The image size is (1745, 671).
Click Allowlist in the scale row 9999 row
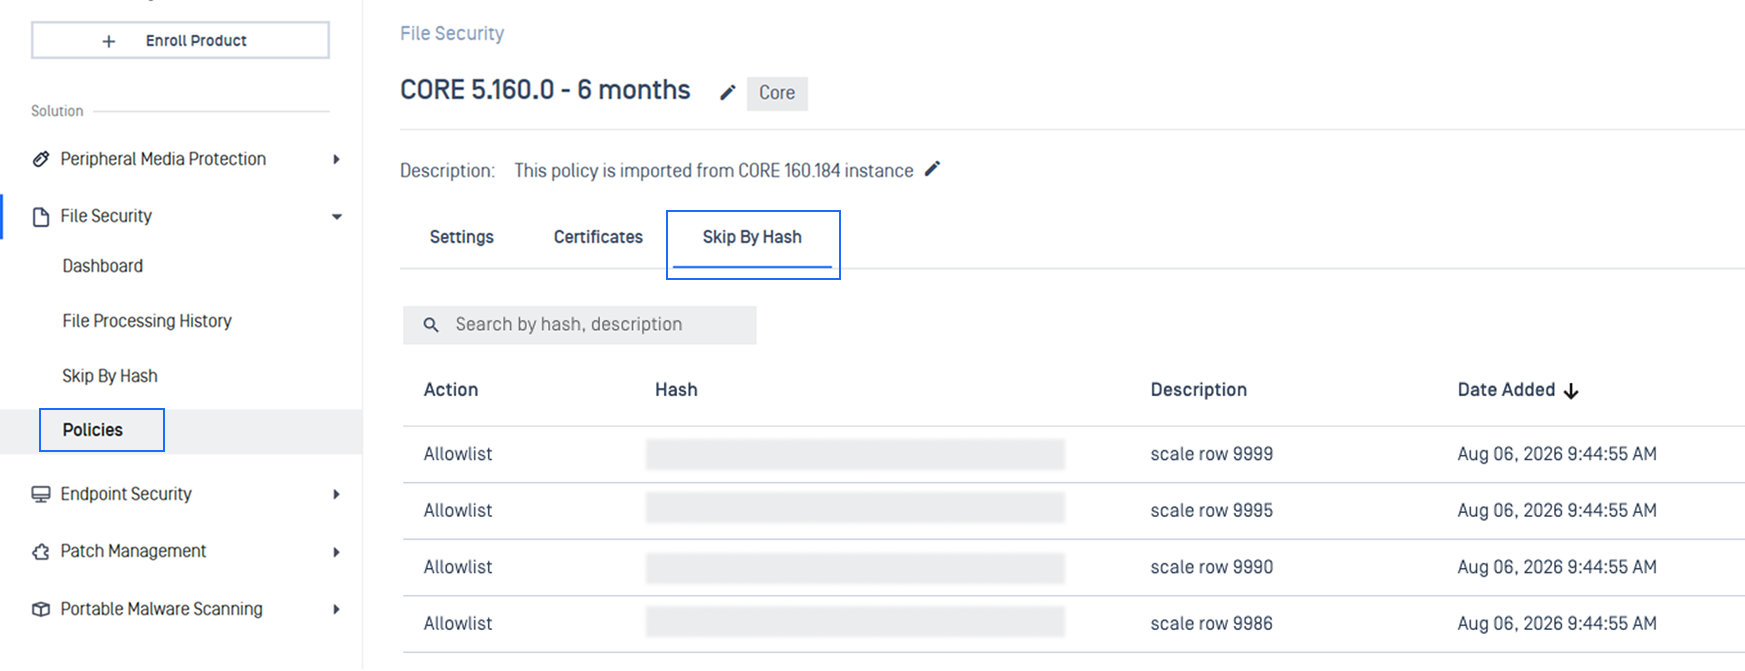pos(458,454)
